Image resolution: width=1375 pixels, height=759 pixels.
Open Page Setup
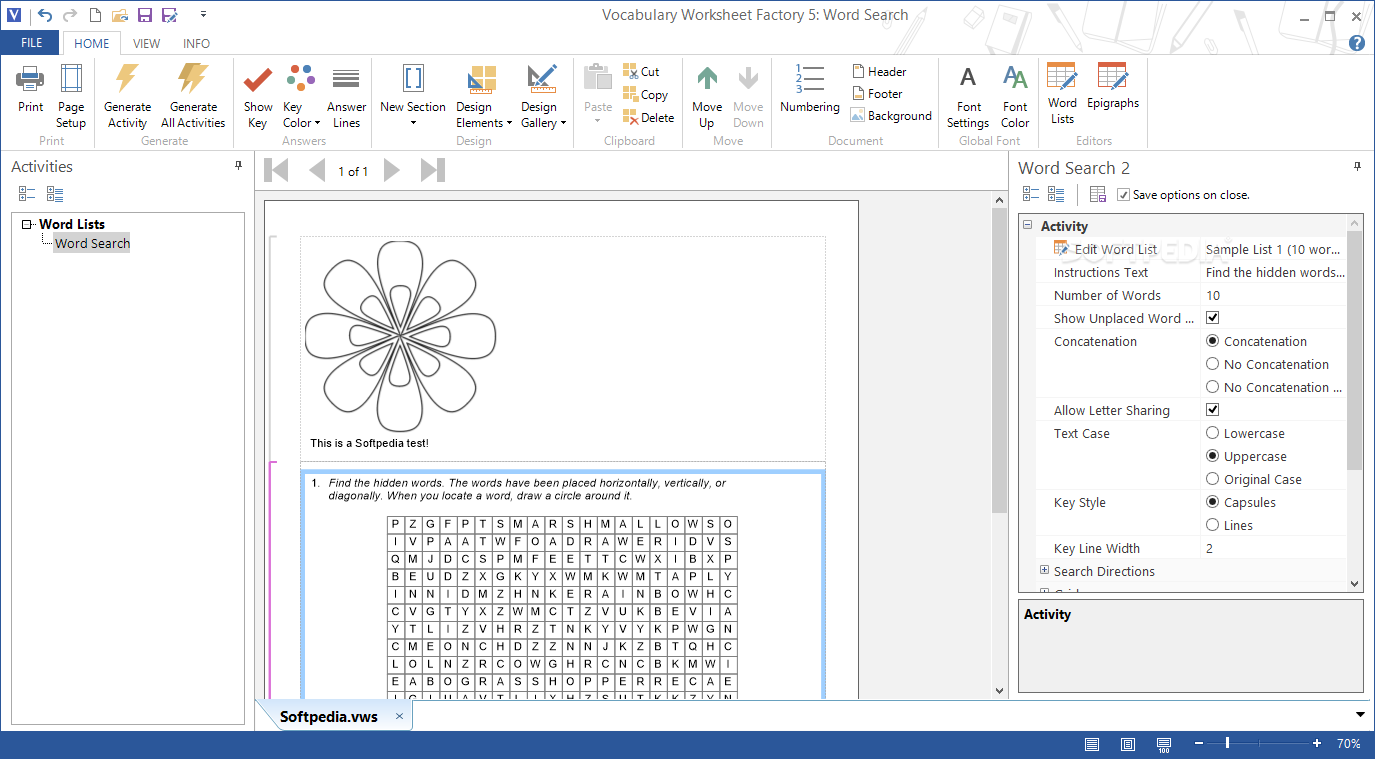(x=71, y=95)
